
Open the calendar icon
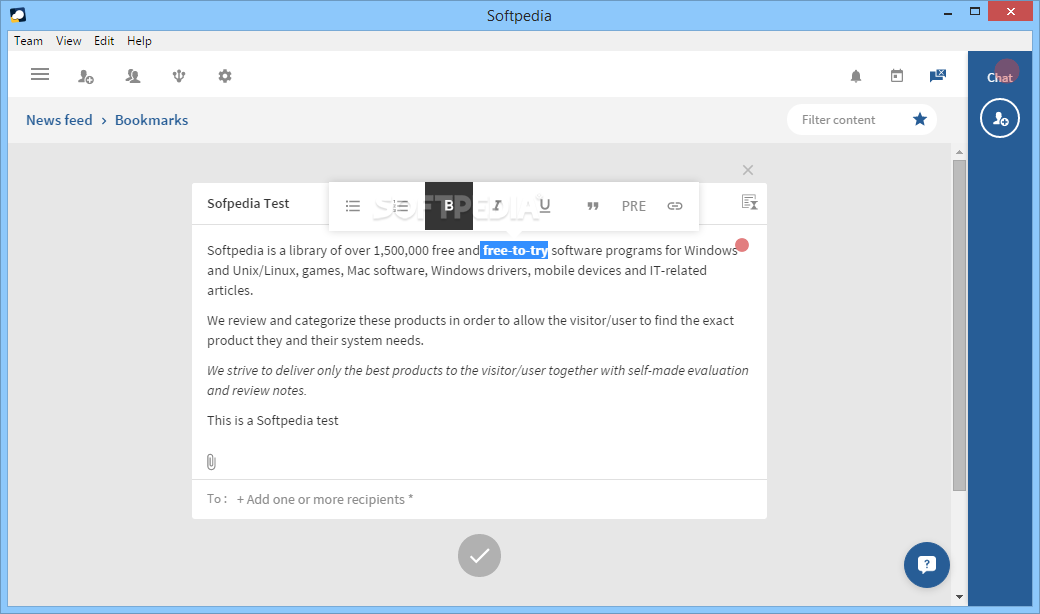tap(897, 76)
